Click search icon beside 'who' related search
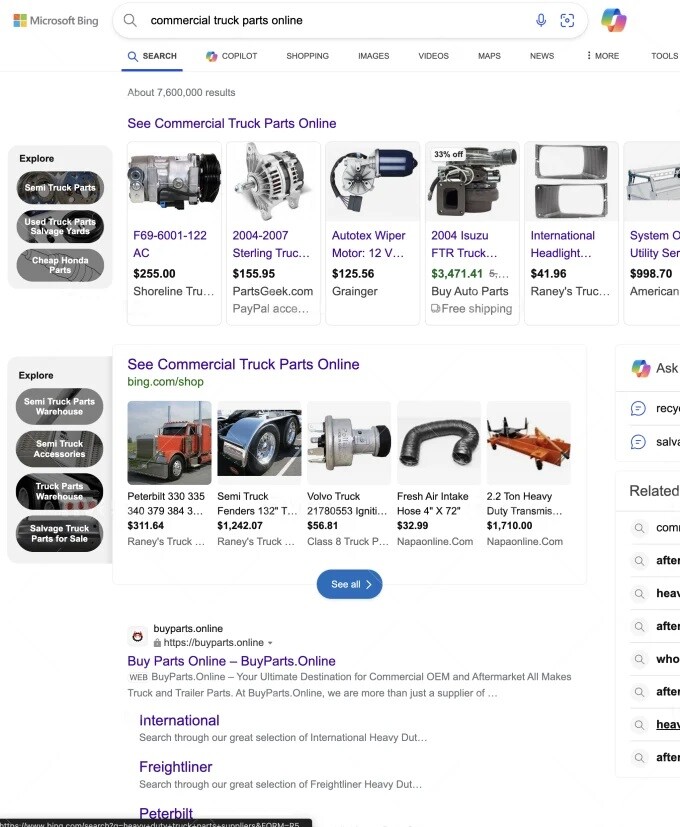This screenshot has height=827, width=680. coord(639,659)
